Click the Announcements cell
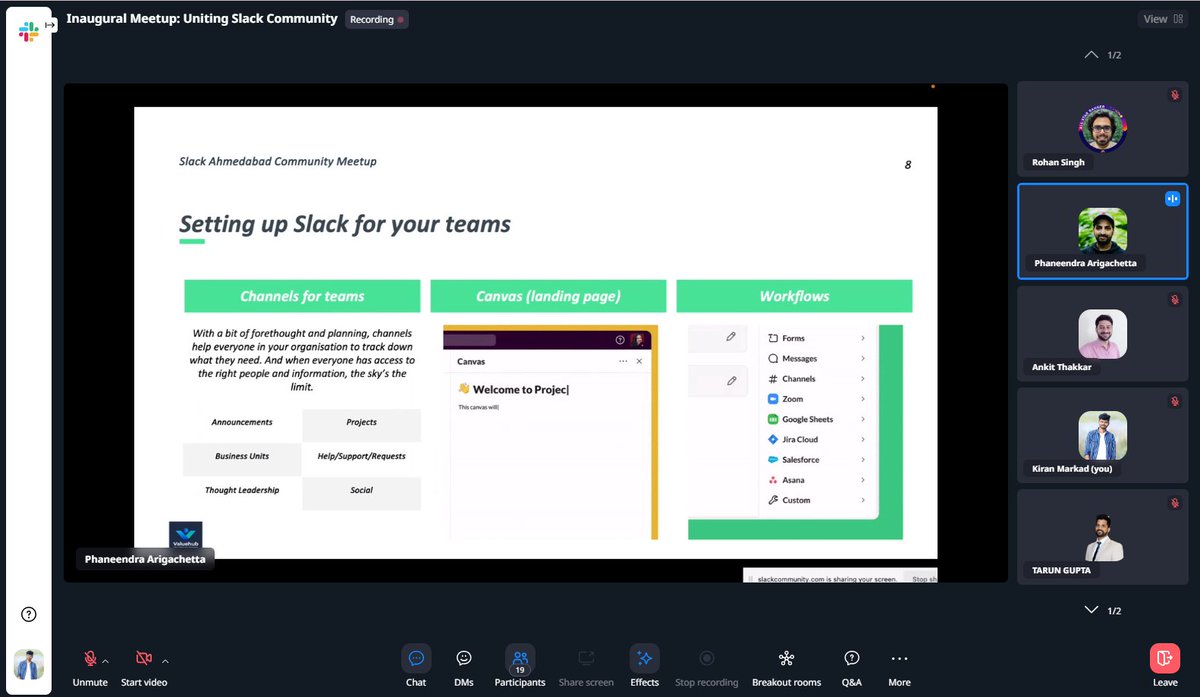This screenshot has height=697, width=1200. point(242,423)
